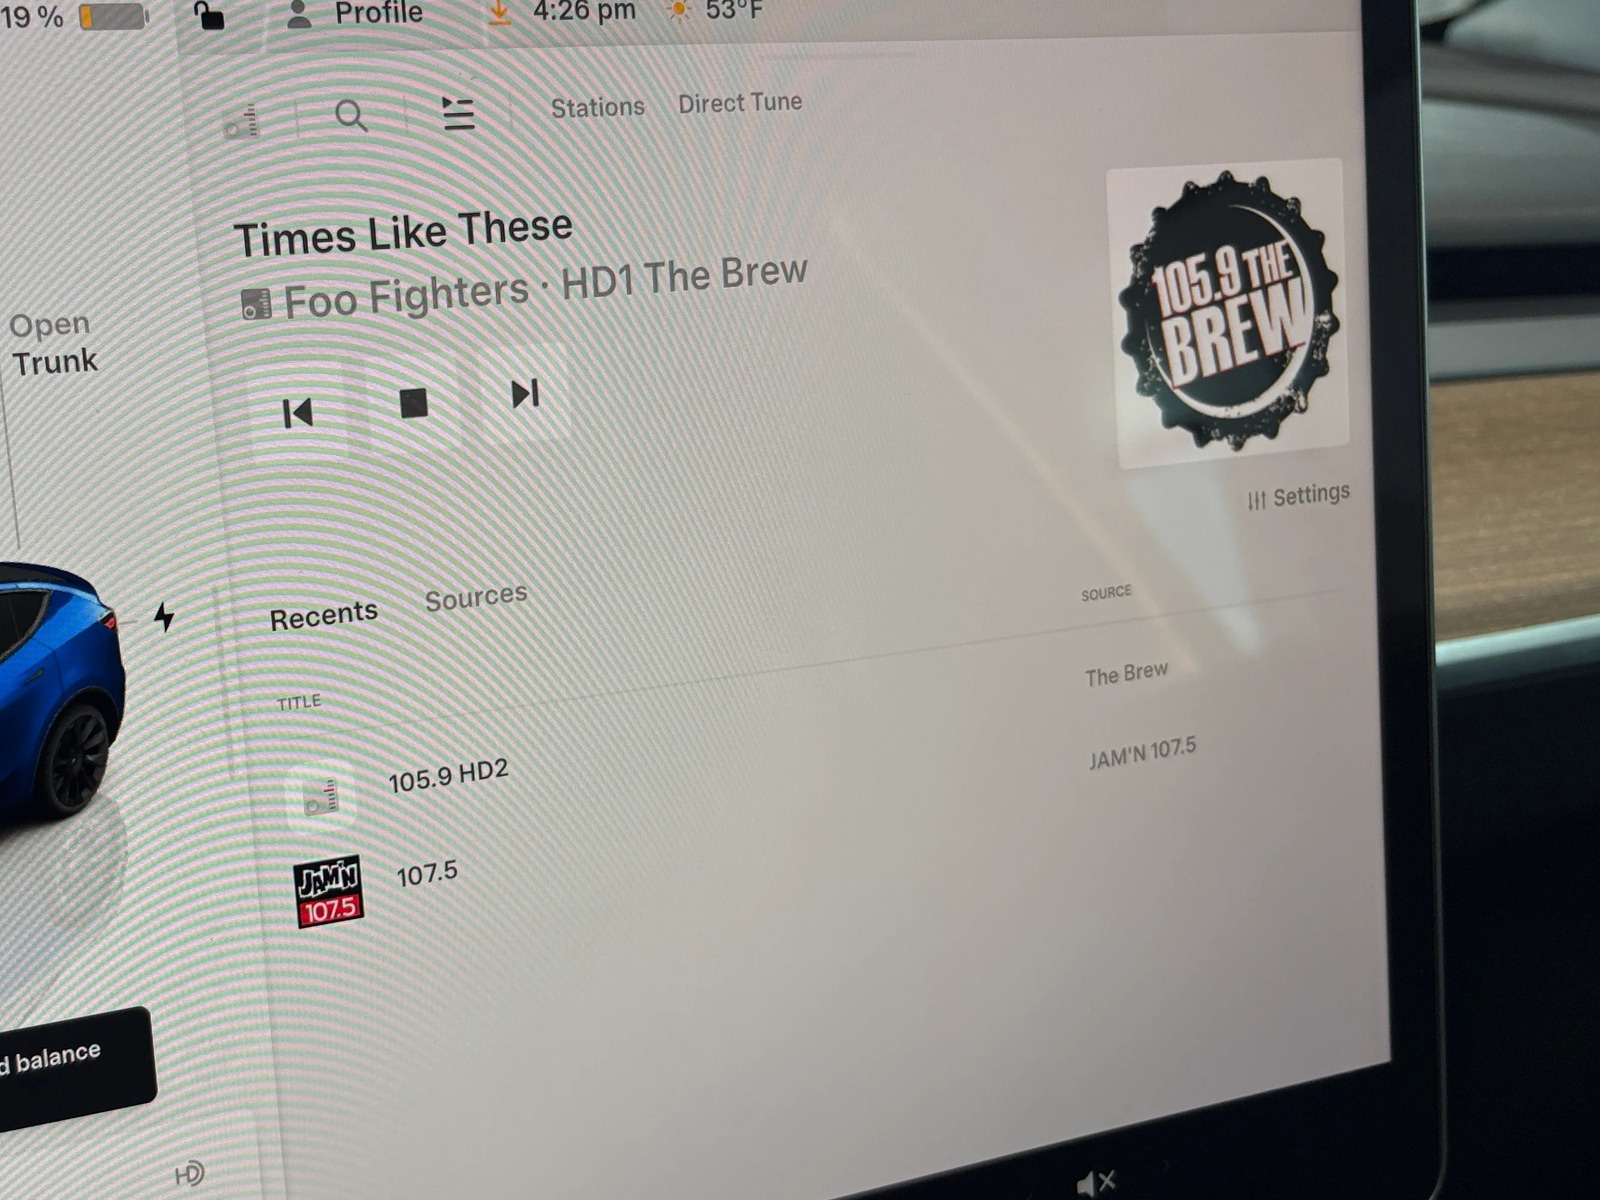
Task: Unmute using the muted speaker icon
Action: (1096, 1184)
